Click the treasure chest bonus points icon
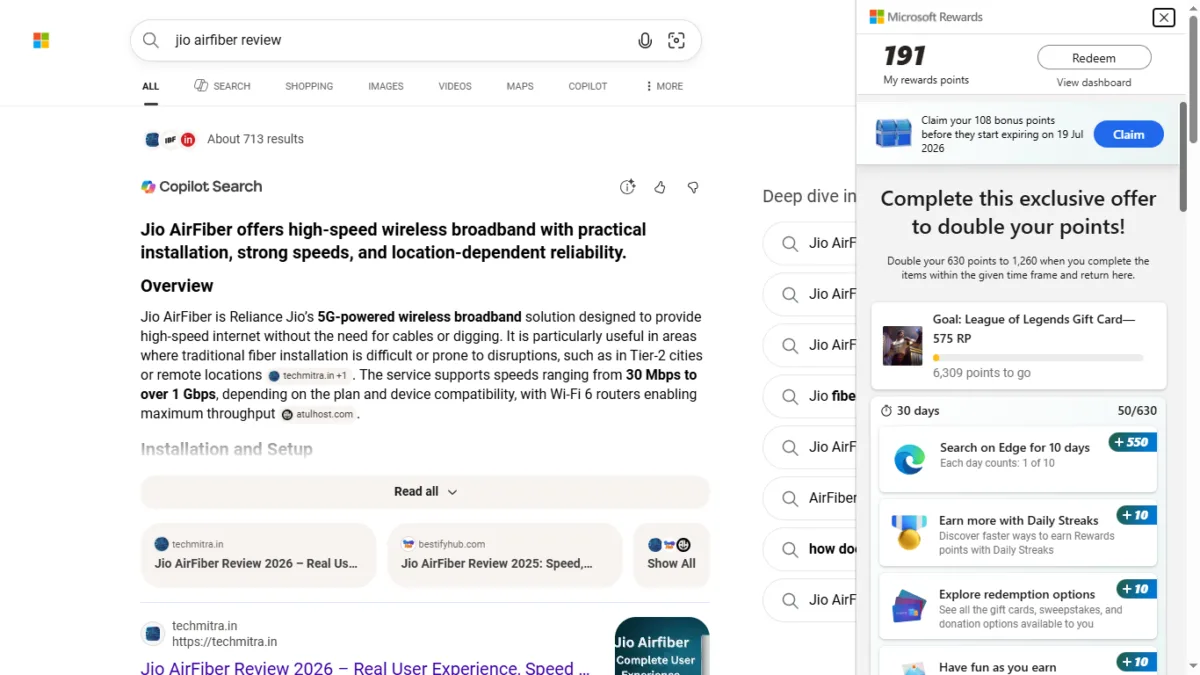 894,133
